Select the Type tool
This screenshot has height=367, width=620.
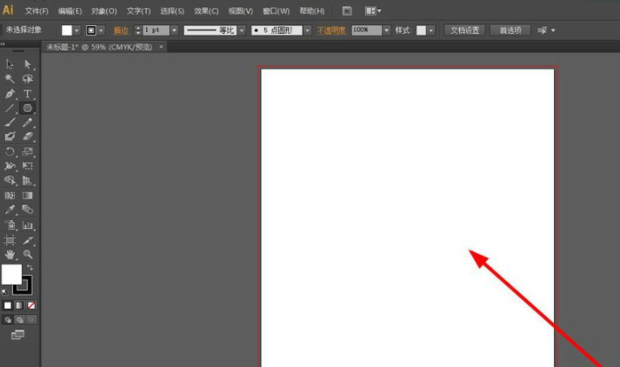(27, 94)
